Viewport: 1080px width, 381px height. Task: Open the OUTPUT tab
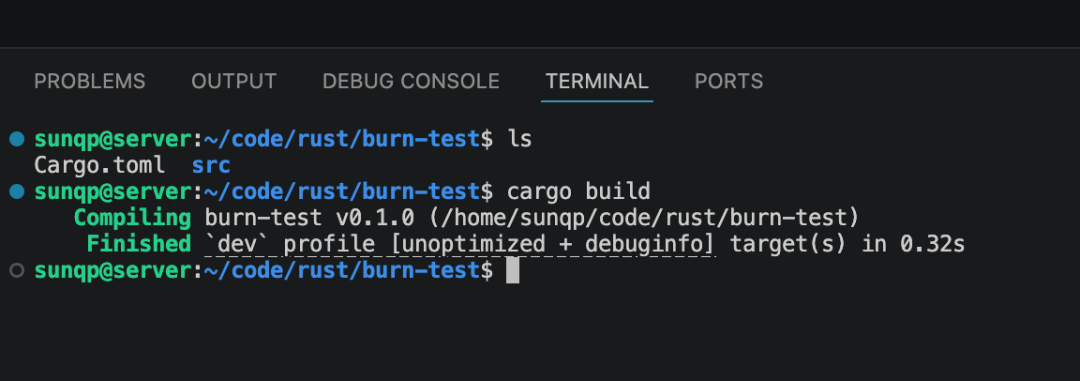tap(233, 81)
